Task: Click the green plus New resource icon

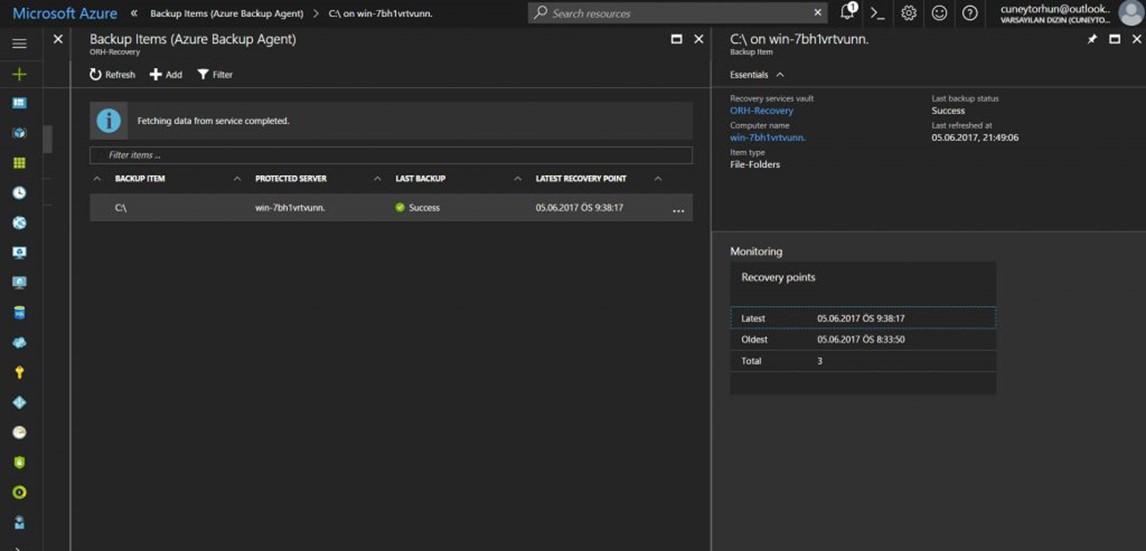Action: click(20, 74)
